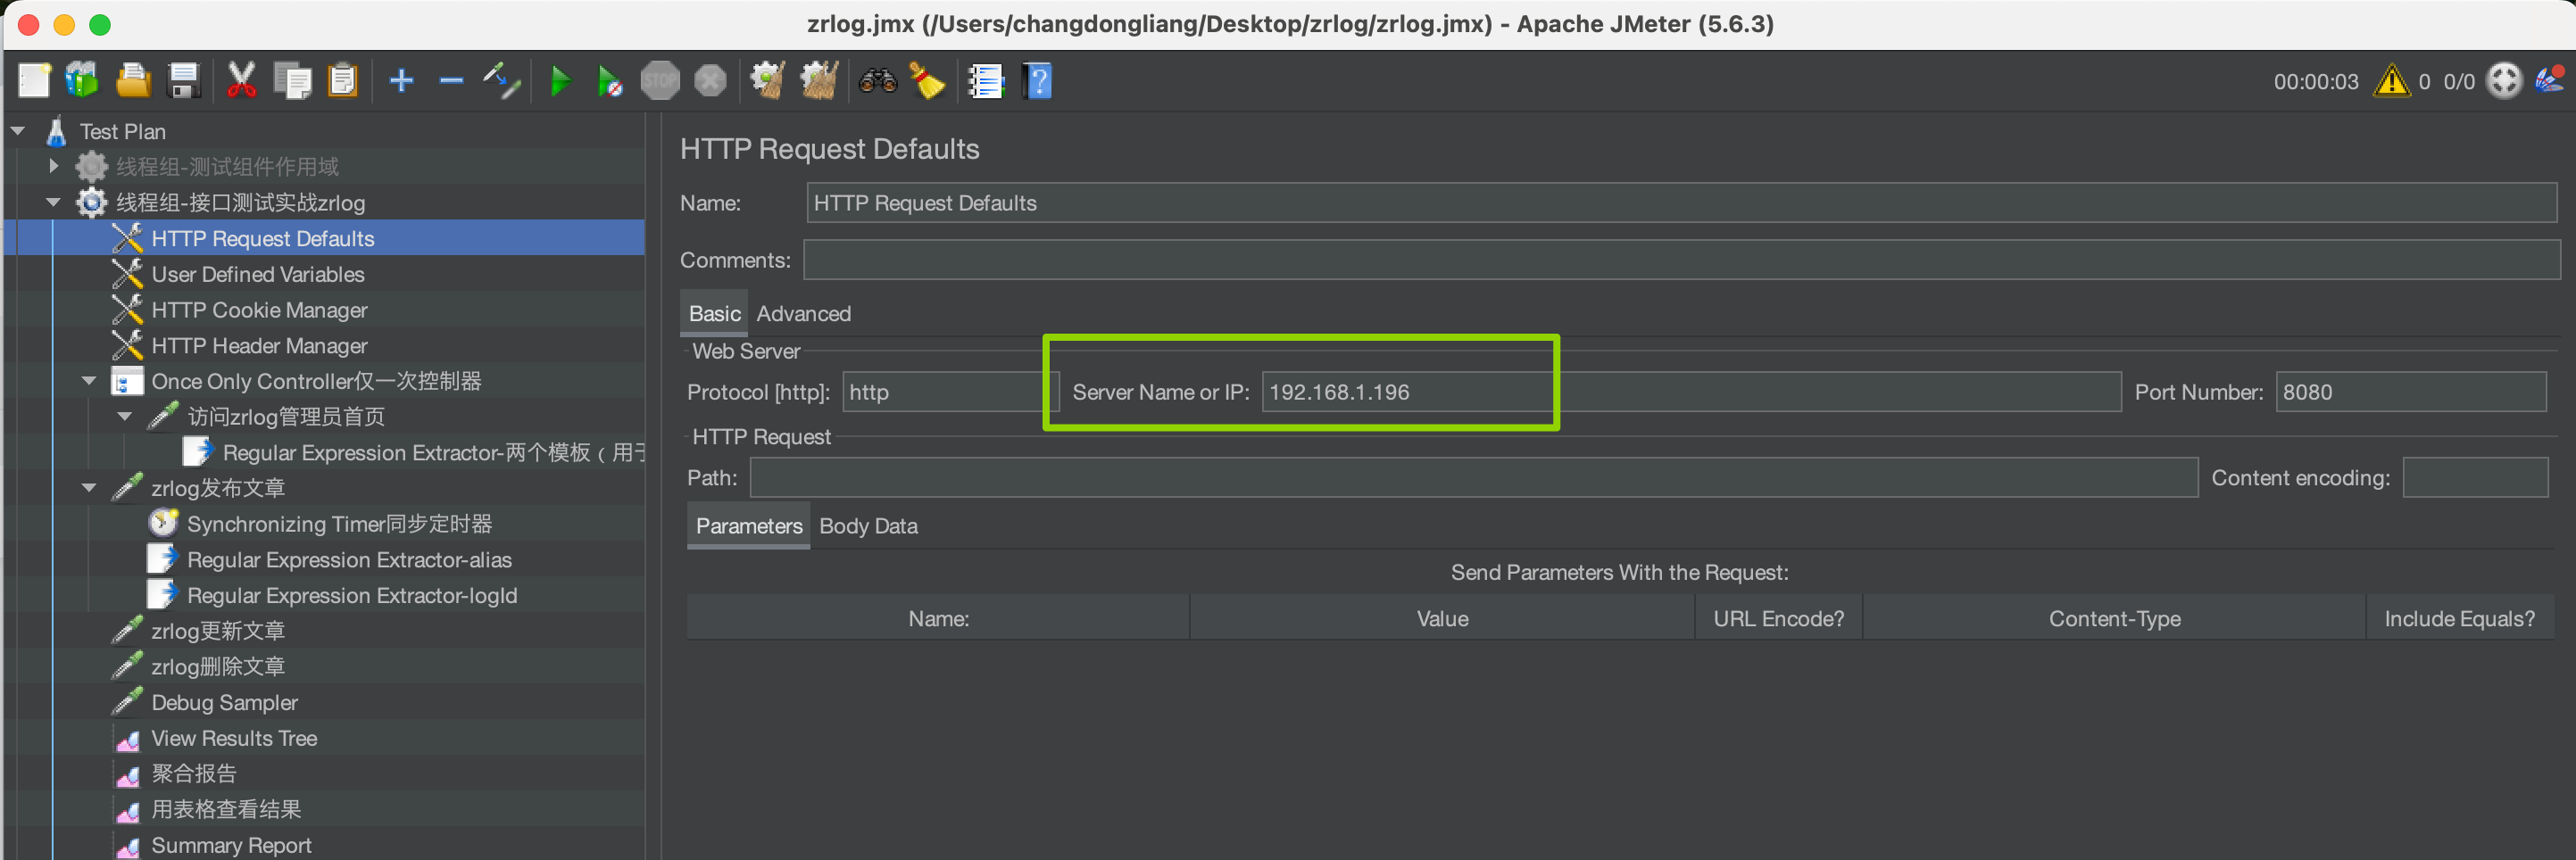Image resolution: width=2576 pixels, height=860 pixels.
Task: Open the Body Data tab
Action: tap(868, 525)
